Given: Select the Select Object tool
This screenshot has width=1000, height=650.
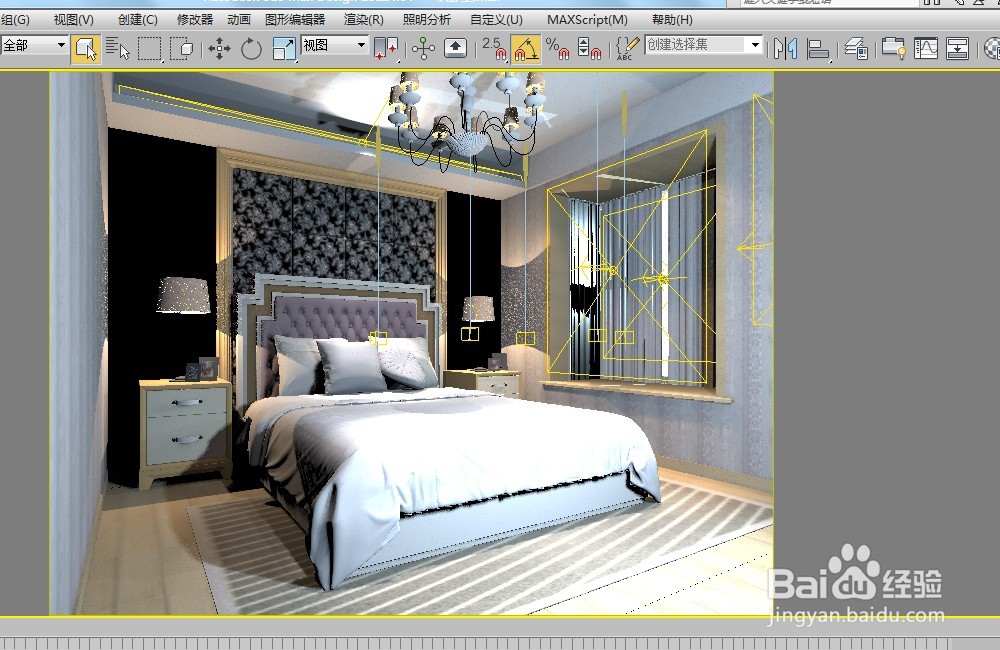Looking at the screenshot, I should pos(86,48).
